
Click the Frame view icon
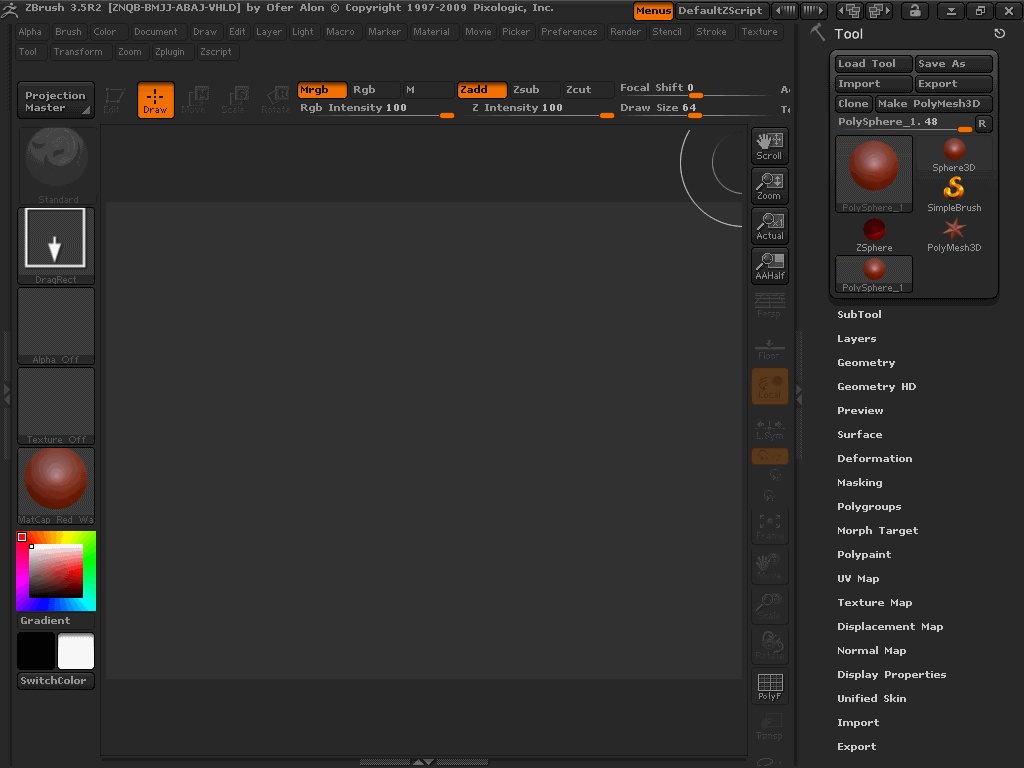coord(769,526)
